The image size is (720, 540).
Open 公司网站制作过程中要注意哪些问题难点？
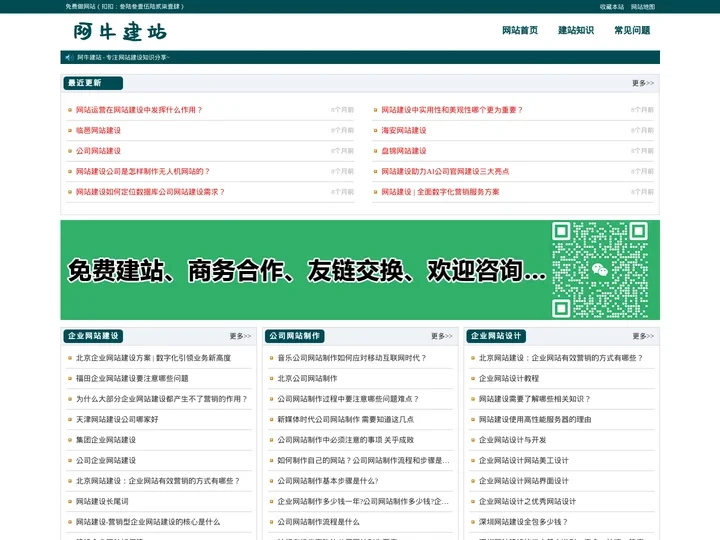(348, 399)
